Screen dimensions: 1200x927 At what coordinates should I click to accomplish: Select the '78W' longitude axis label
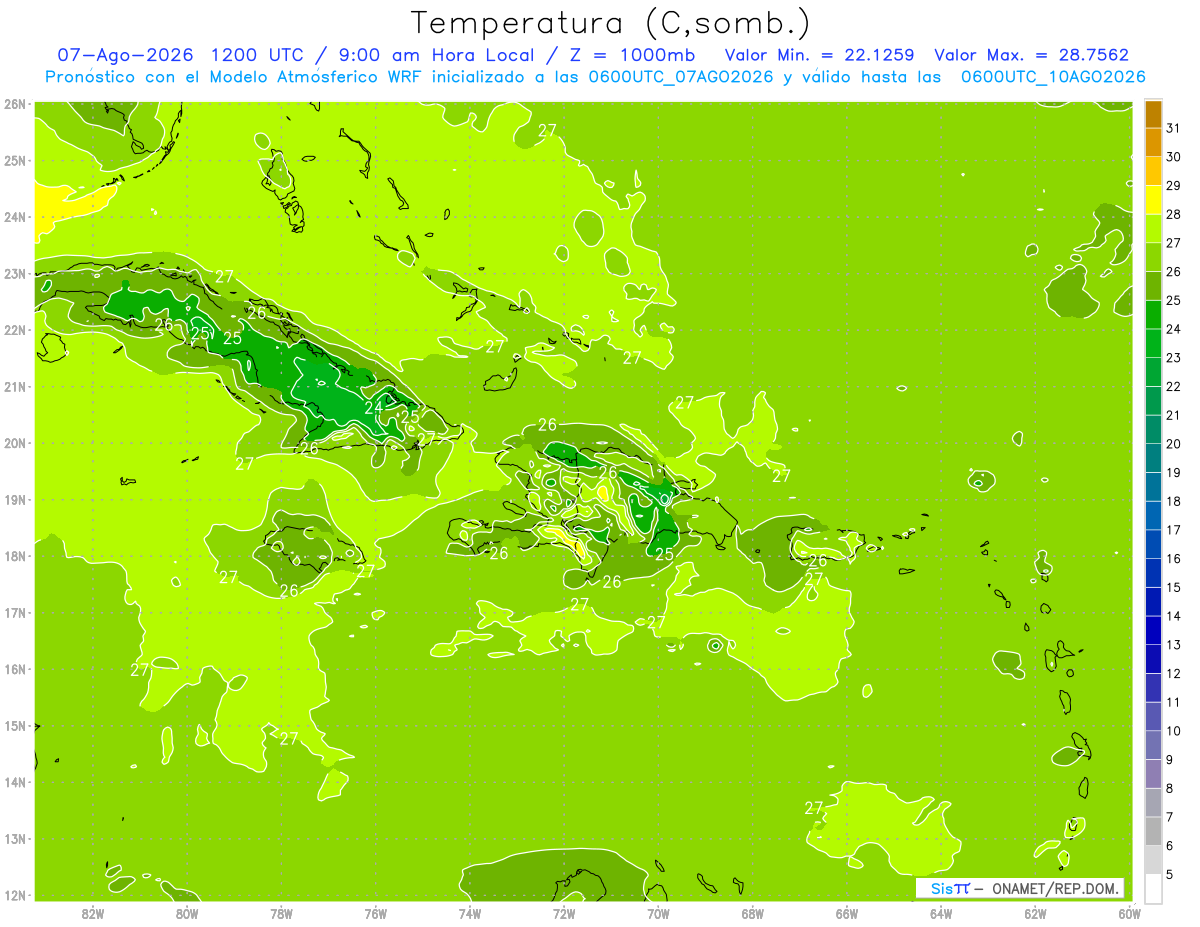281,914
